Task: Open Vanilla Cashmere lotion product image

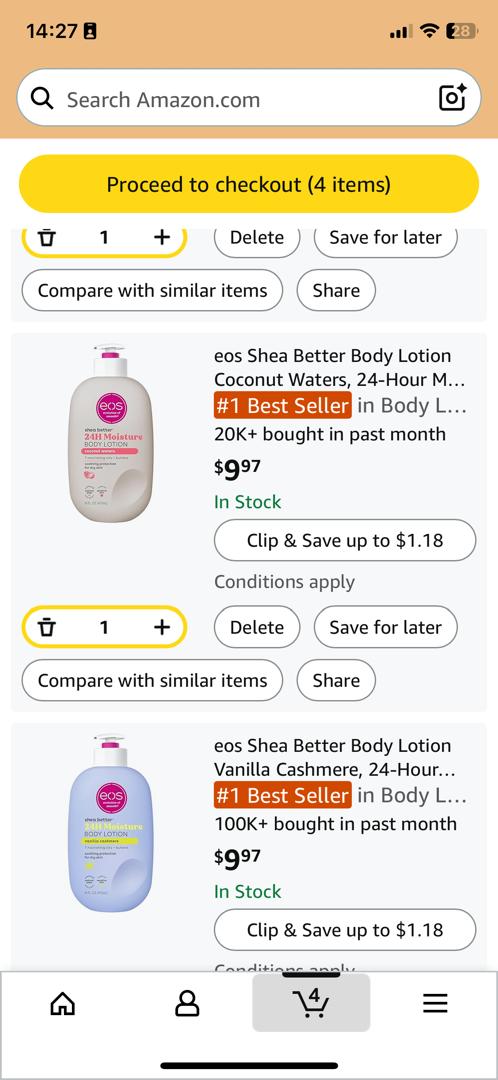Action: [111, 823]
